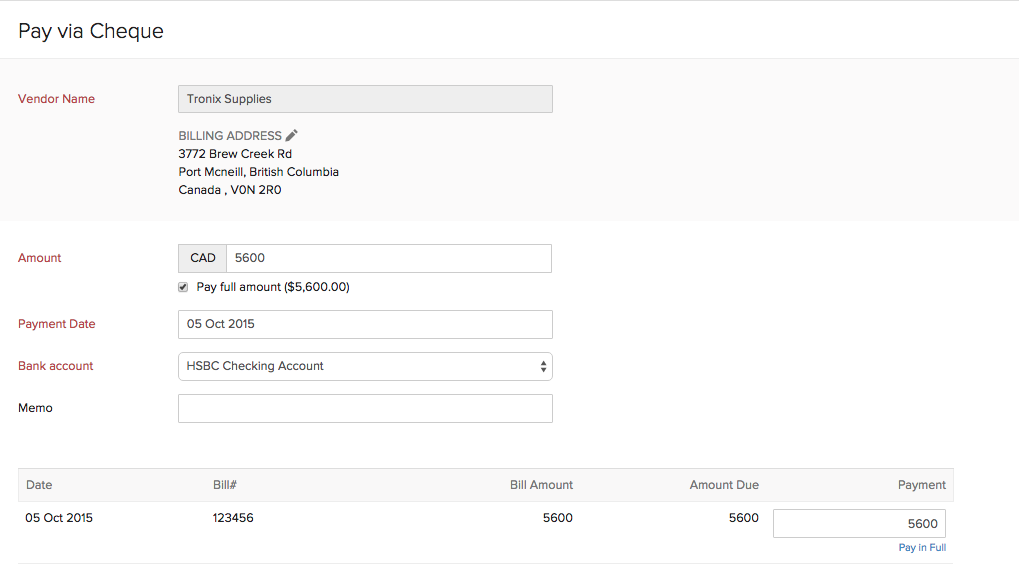This screenshot has height=569, width=1019.
Task: Click the Bill# column header
Action: 224,485
